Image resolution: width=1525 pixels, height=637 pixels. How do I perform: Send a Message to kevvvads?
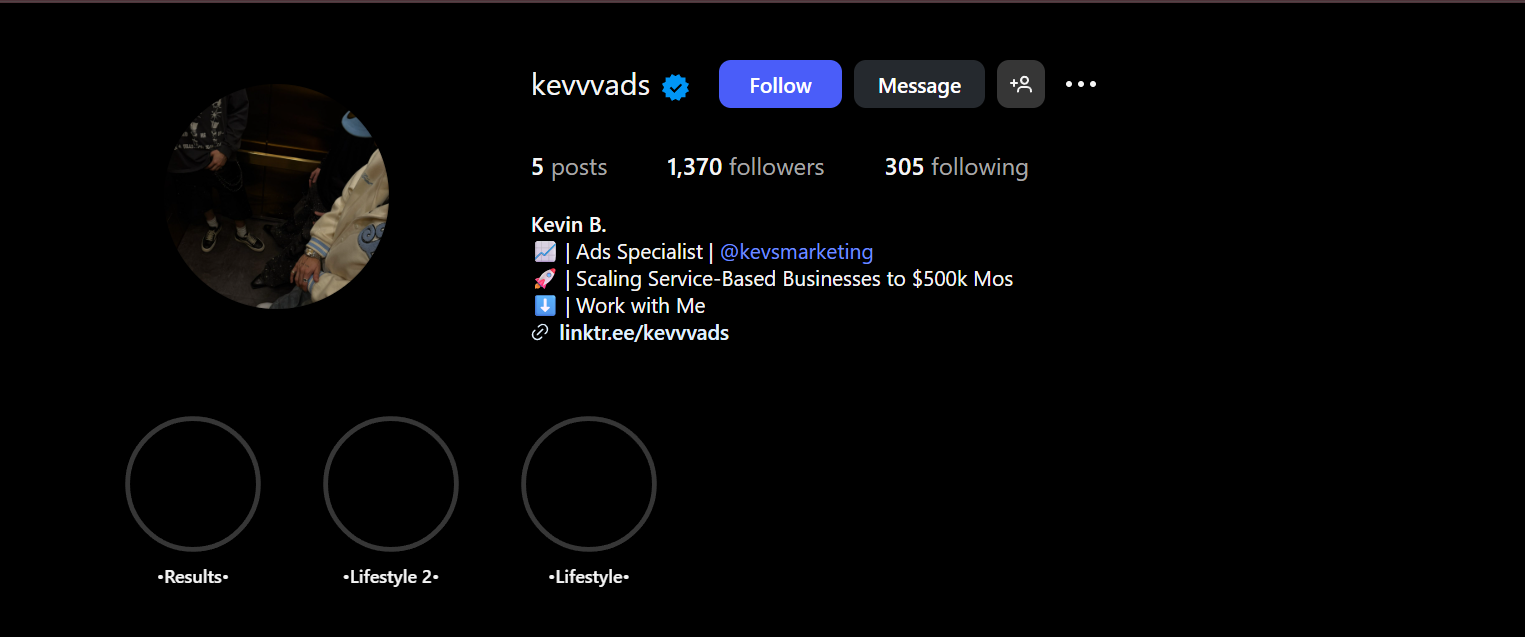click(x=918, y=84)
